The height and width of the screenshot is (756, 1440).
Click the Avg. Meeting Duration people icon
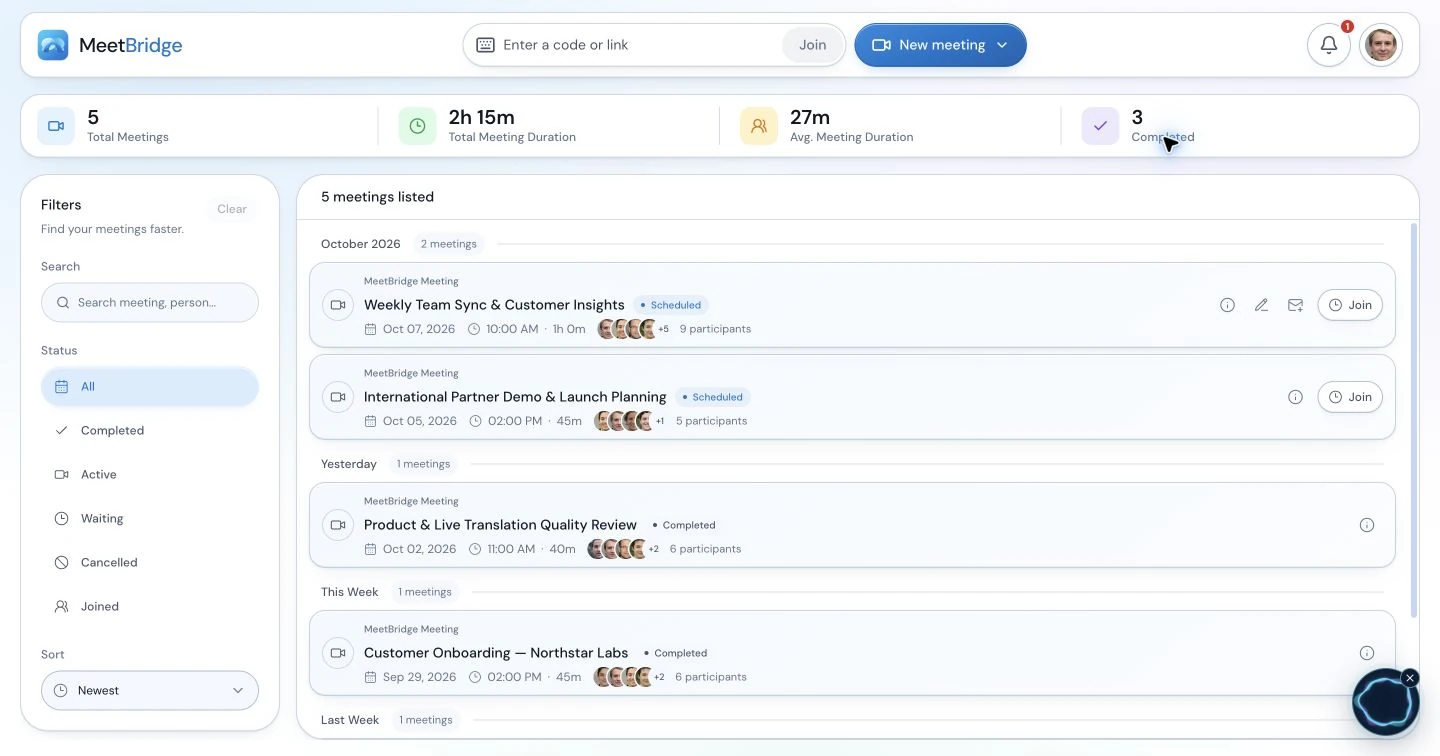click(x=759, y=126)
